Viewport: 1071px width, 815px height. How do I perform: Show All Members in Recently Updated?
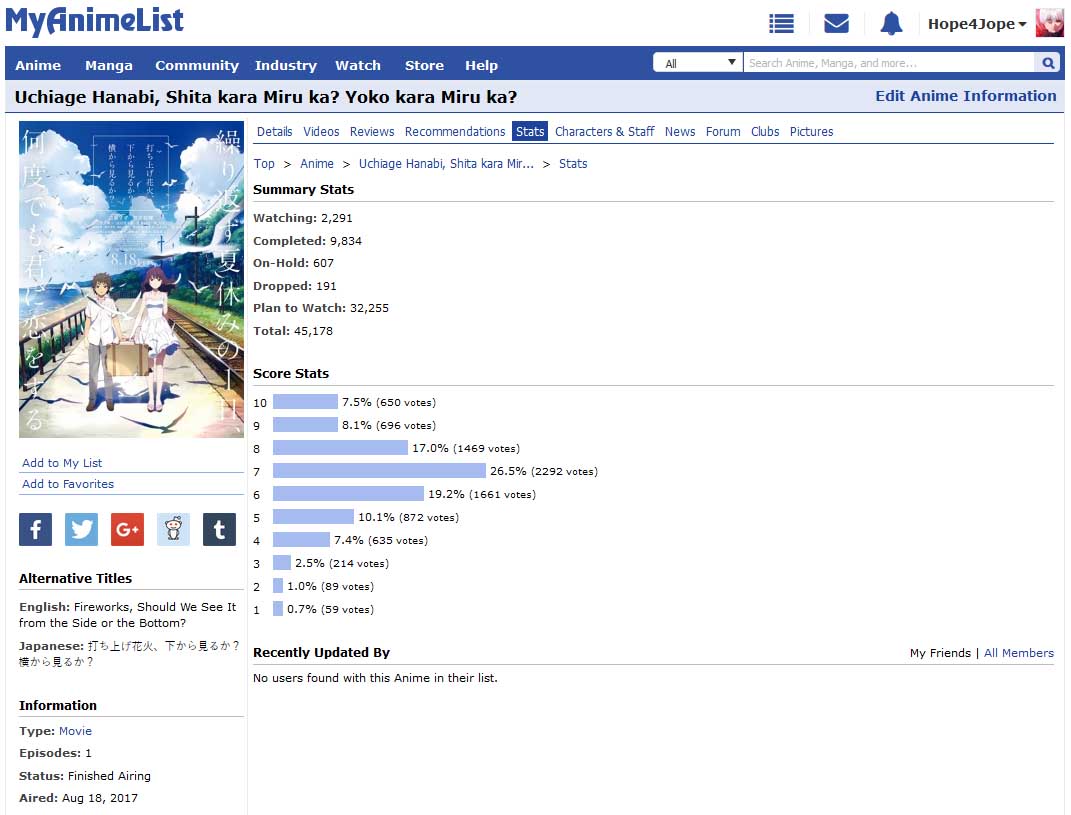click(x=1018, y=653)
